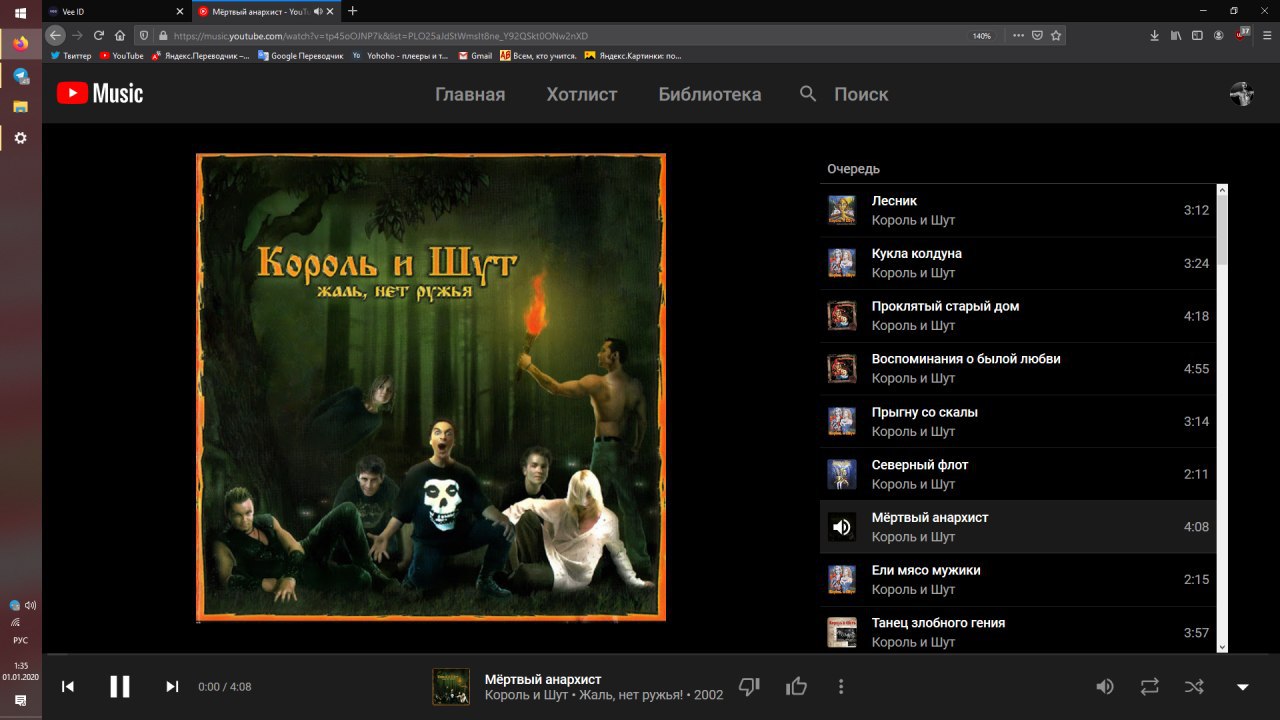Open the Google Переводчик bookmark
The width and height of the screenshot is (1280, 720).
coord(301,56)
